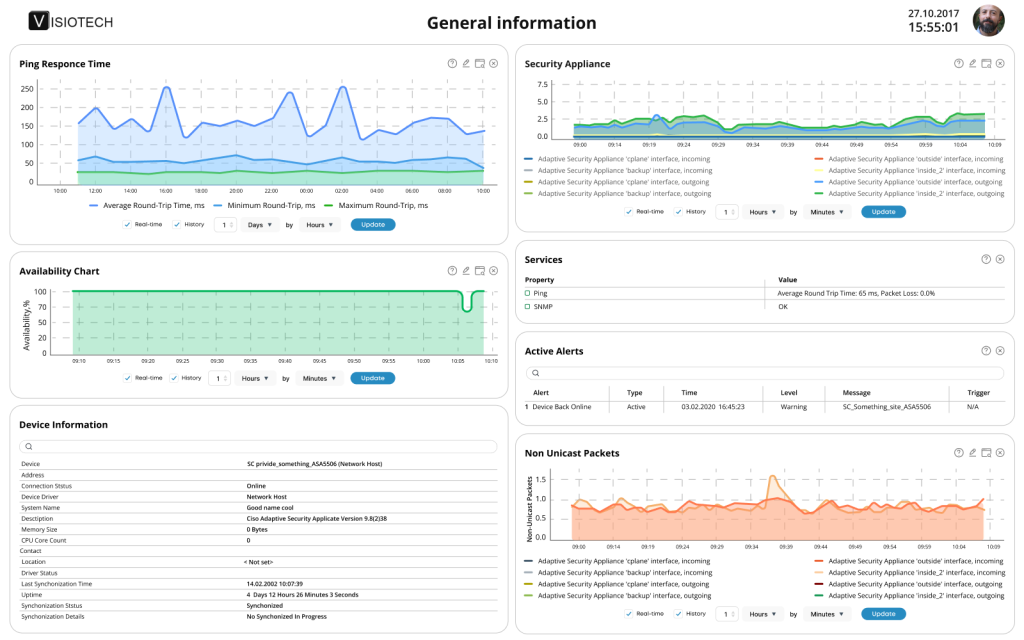Click the search field in Device Information
Viewport: 1024px width, 640px height.
[259, 447]
